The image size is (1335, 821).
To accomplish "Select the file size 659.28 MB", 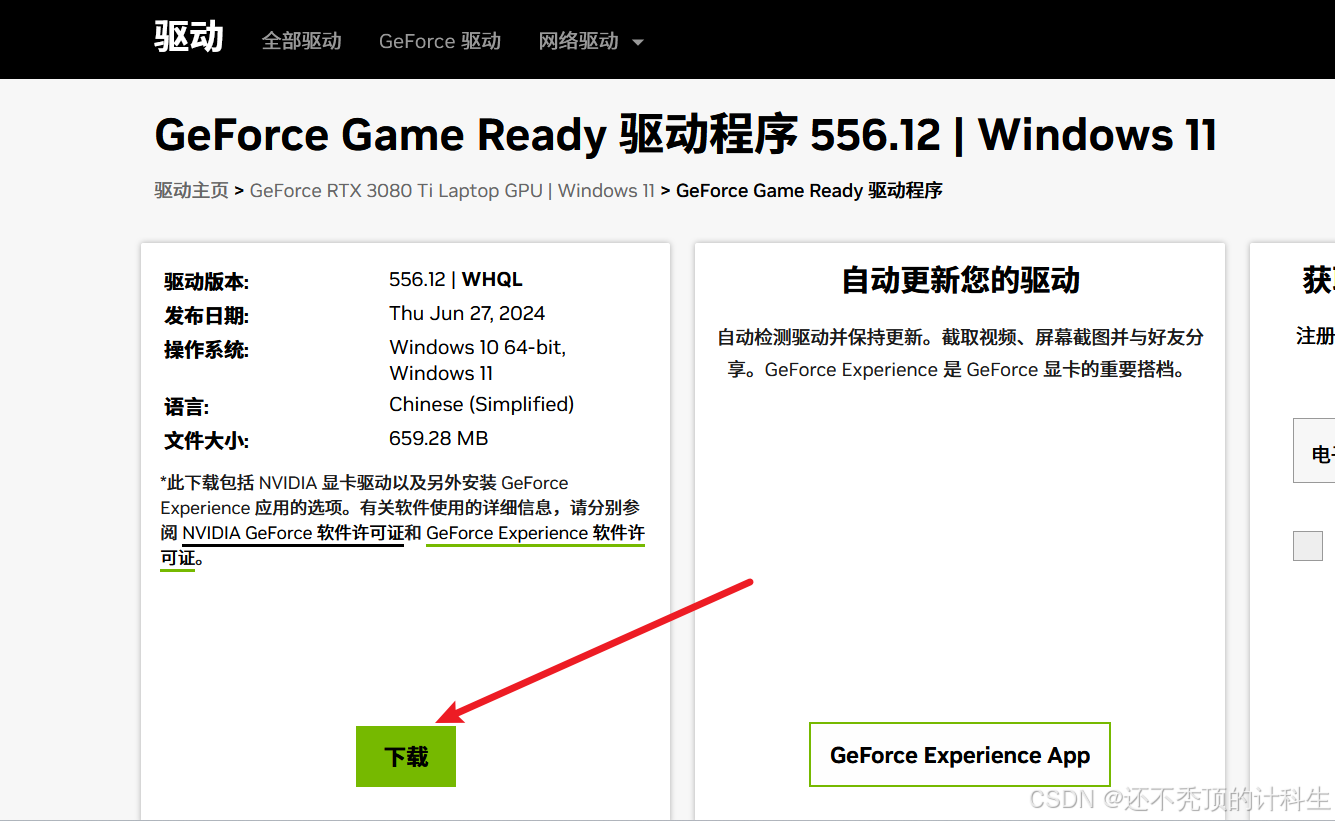I will 438,438.
